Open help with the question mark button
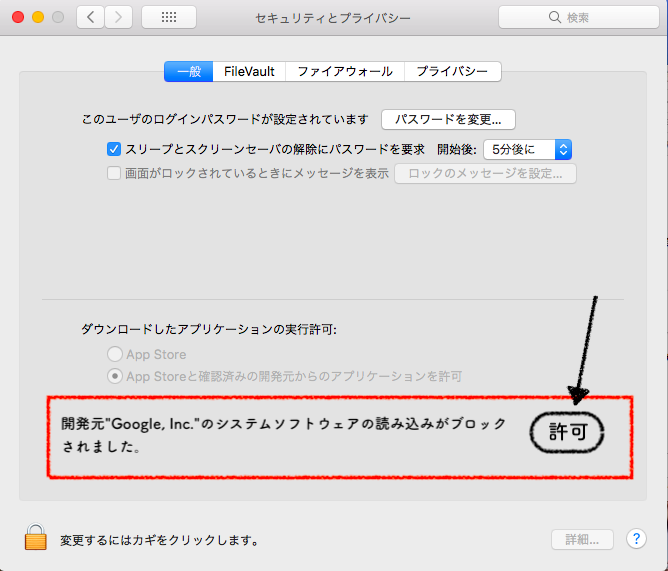The image size is (668, 571). 636,539
